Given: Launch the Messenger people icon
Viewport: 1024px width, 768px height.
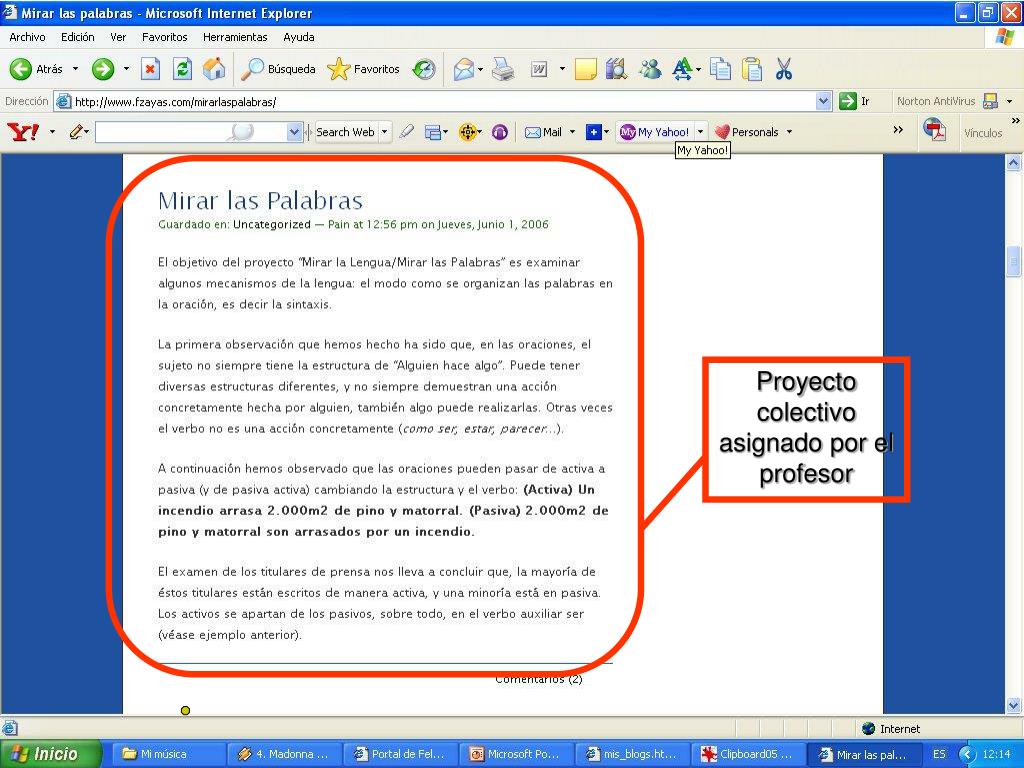Looking at the screenshot, I should (650, 69).
